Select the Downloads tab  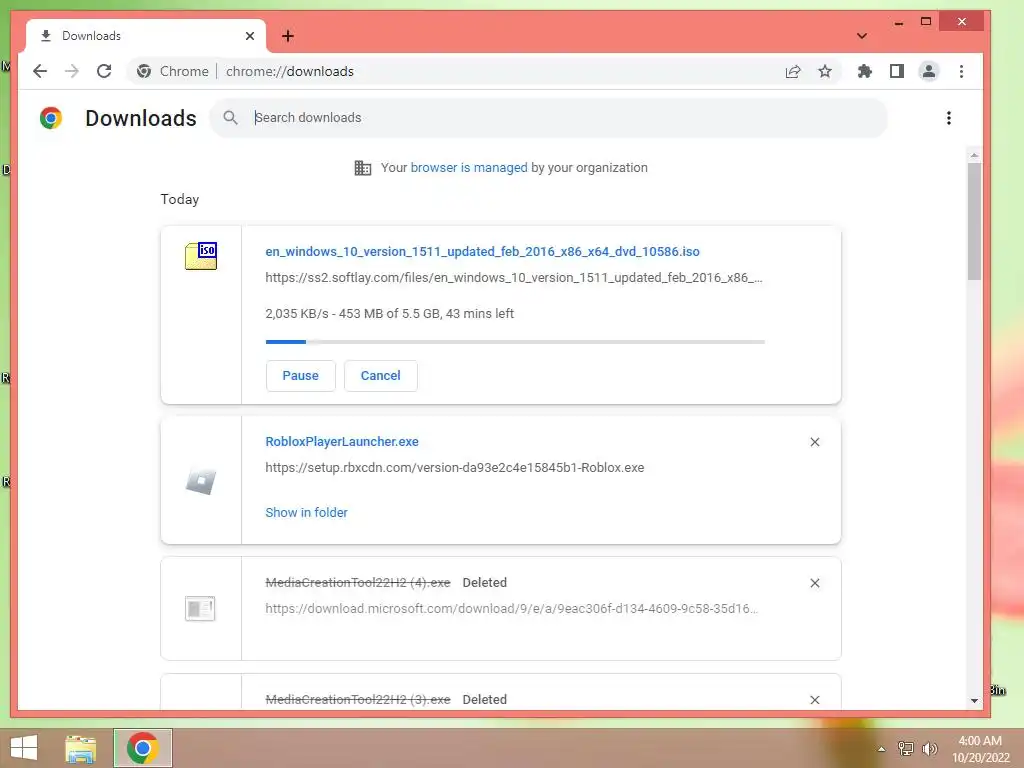tap(146, 36)
